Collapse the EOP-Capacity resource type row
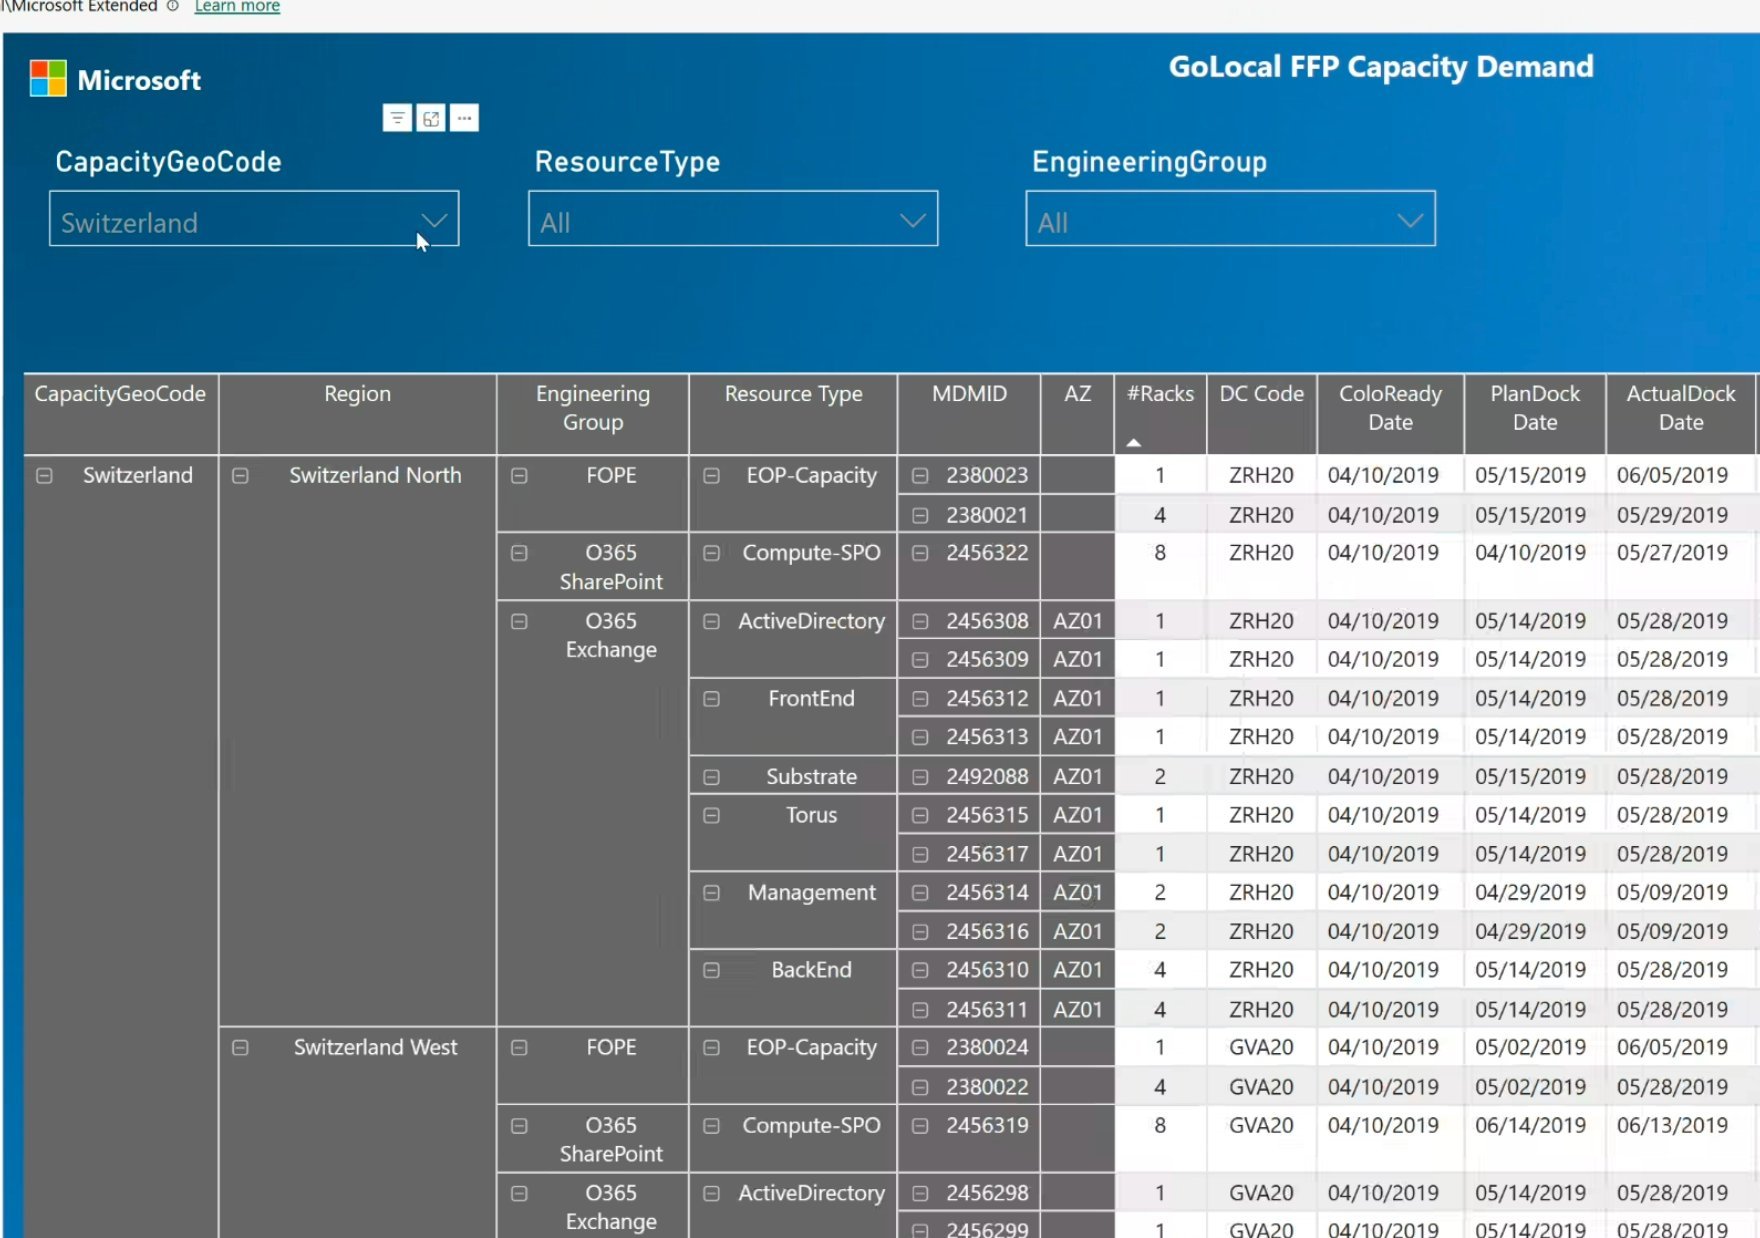This screenshot has height=1238, width=1760. point(712,476)
